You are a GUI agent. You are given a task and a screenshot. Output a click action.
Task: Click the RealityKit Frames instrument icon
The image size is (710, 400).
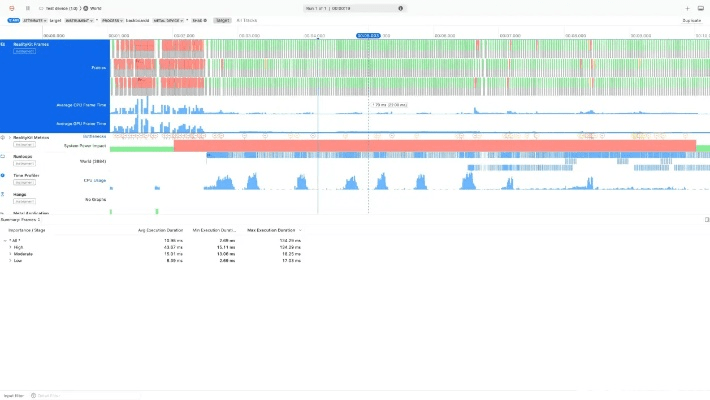coord(4,45)
